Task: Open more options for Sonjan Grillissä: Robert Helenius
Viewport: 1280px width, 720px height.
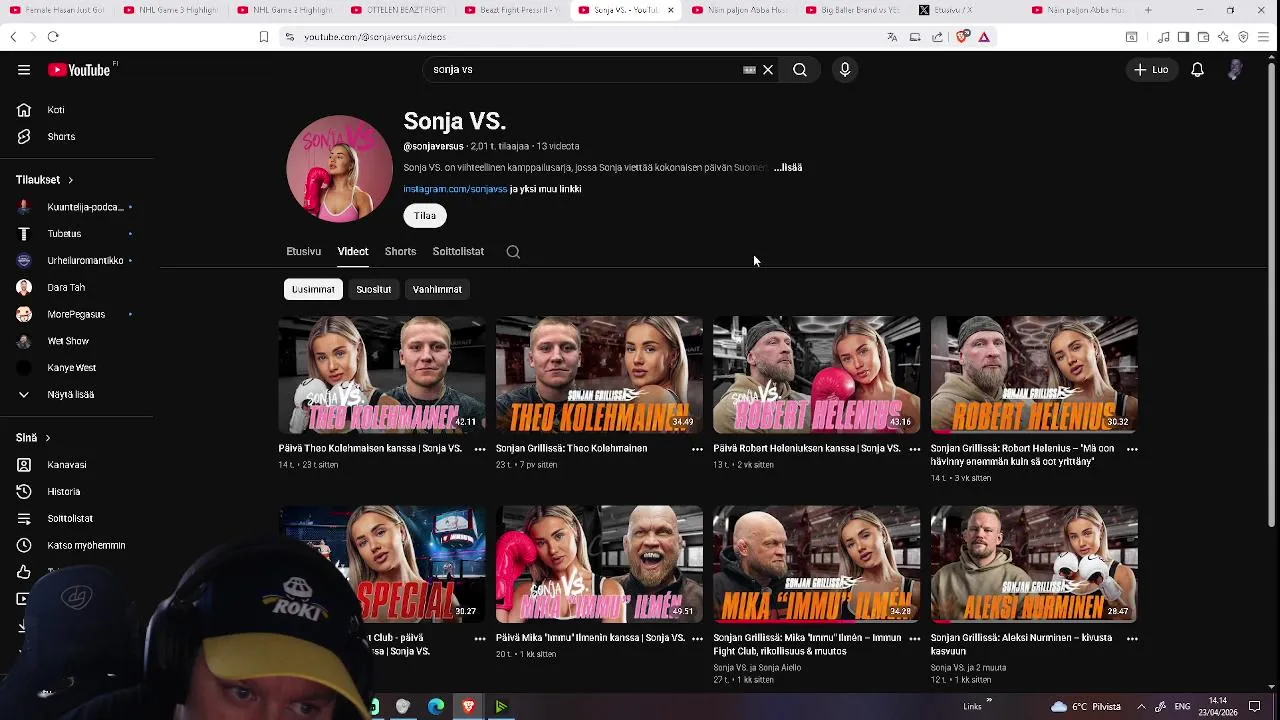Action: pos(1132,450)
